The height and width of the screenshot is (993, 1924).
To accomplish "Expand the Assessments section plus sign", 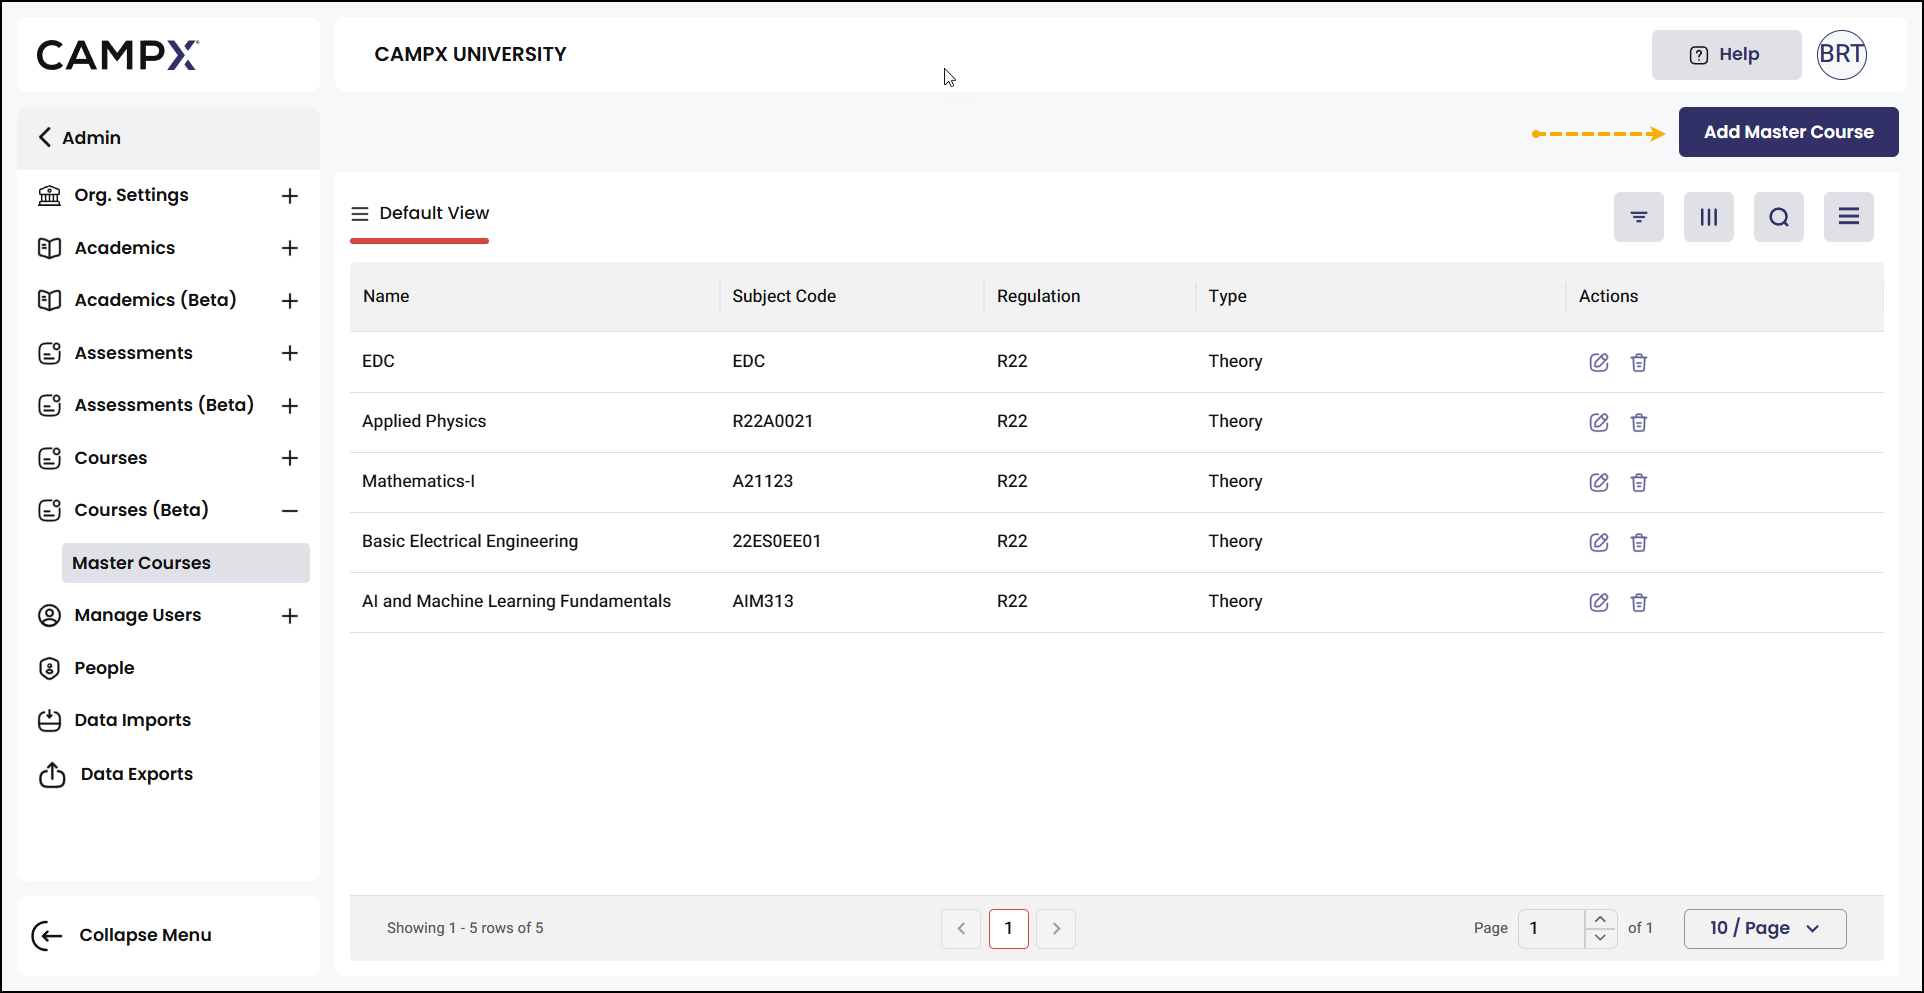I will pos(290,353).
